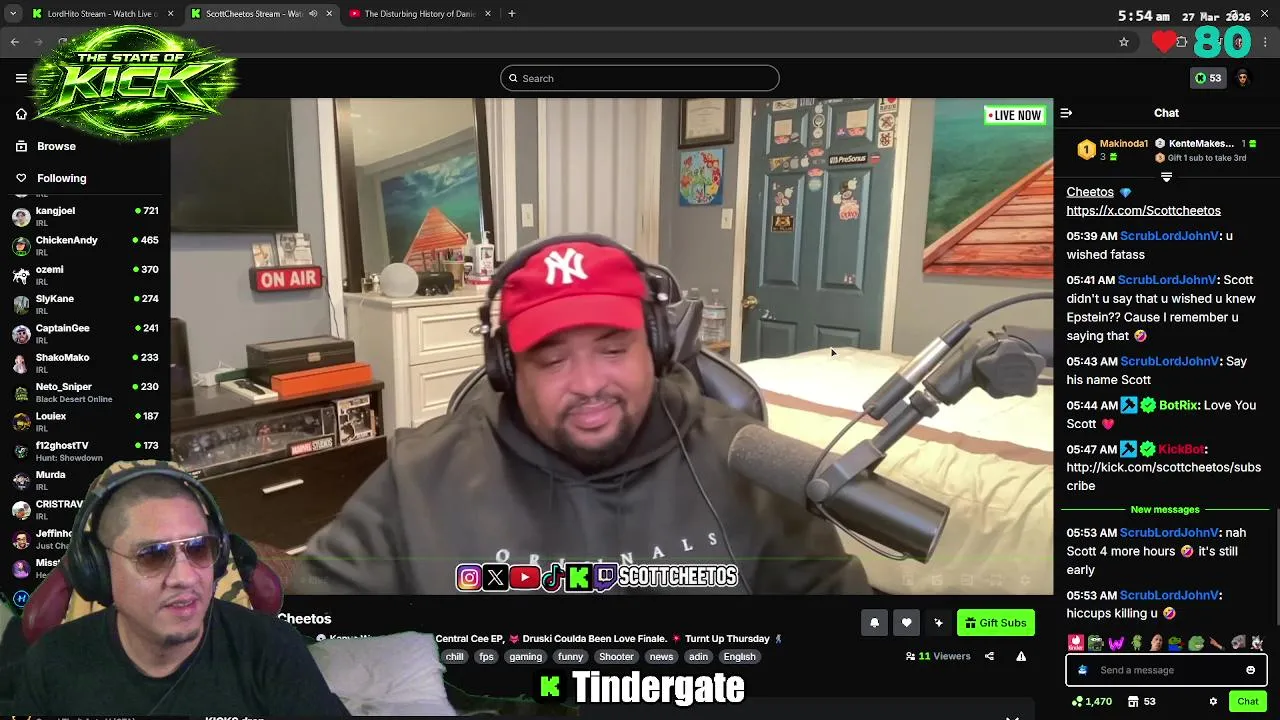Focus the Send a message field
1280x720 pixels.
1166,670
